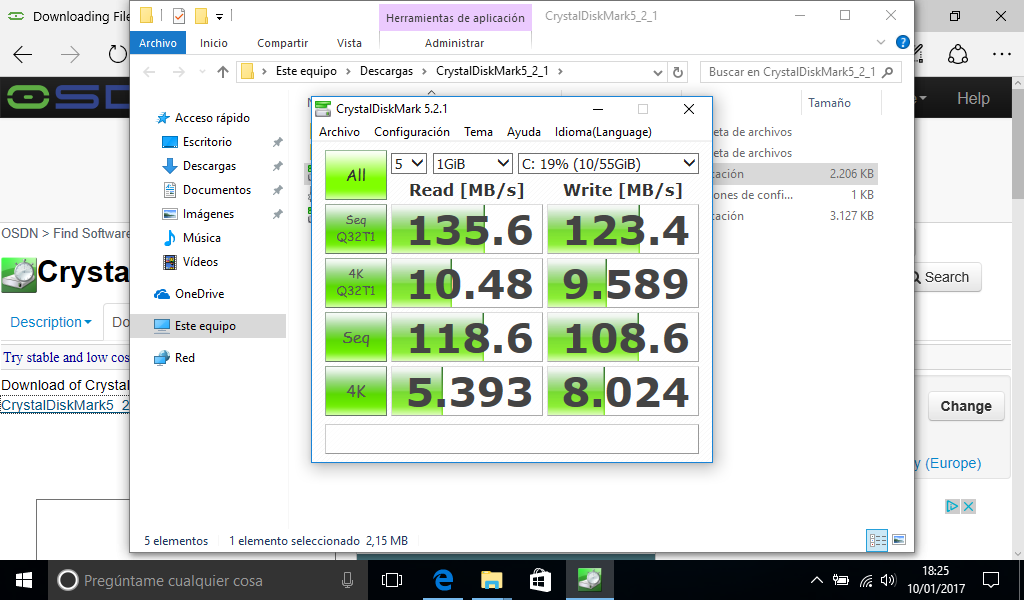
Task: Run the plain Seq benchmark test
Action: coord(356,337)
